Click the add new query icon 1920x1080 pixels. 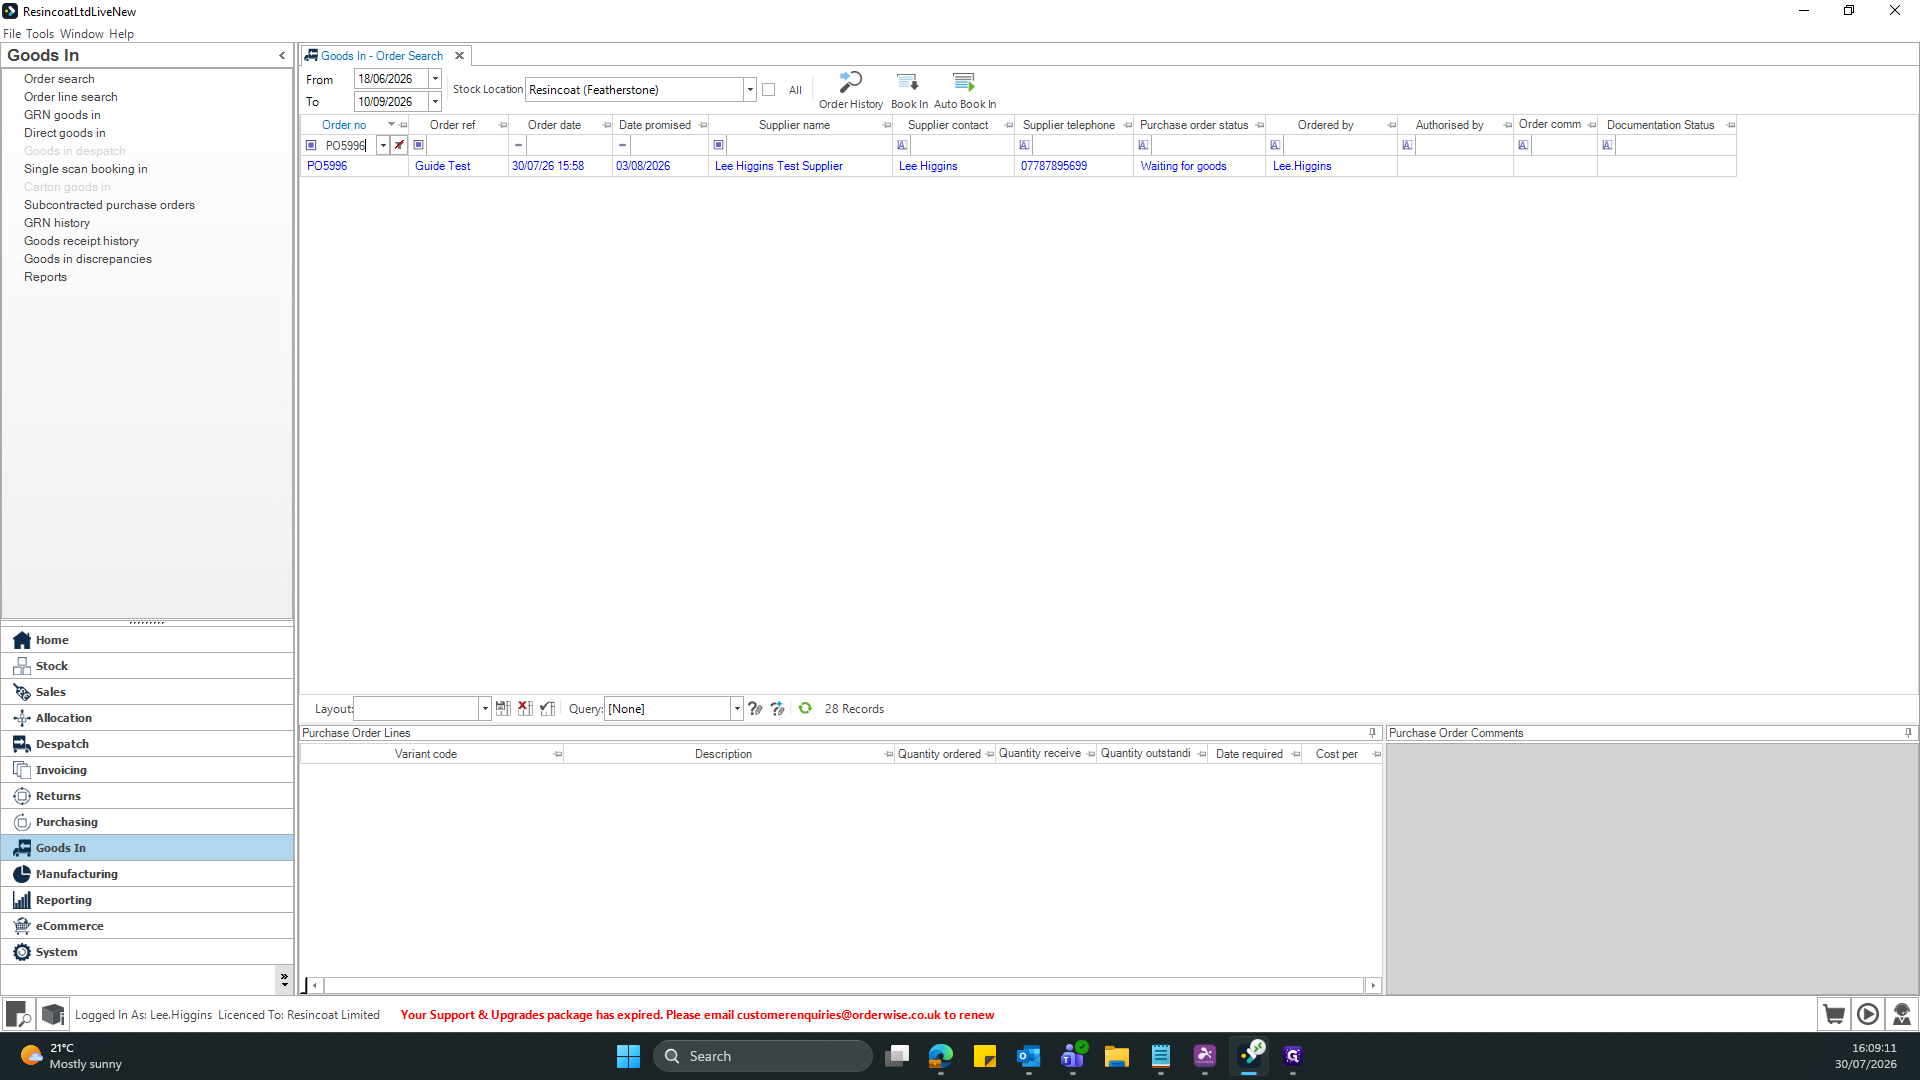pyautogui.click(x=777, y=708)
